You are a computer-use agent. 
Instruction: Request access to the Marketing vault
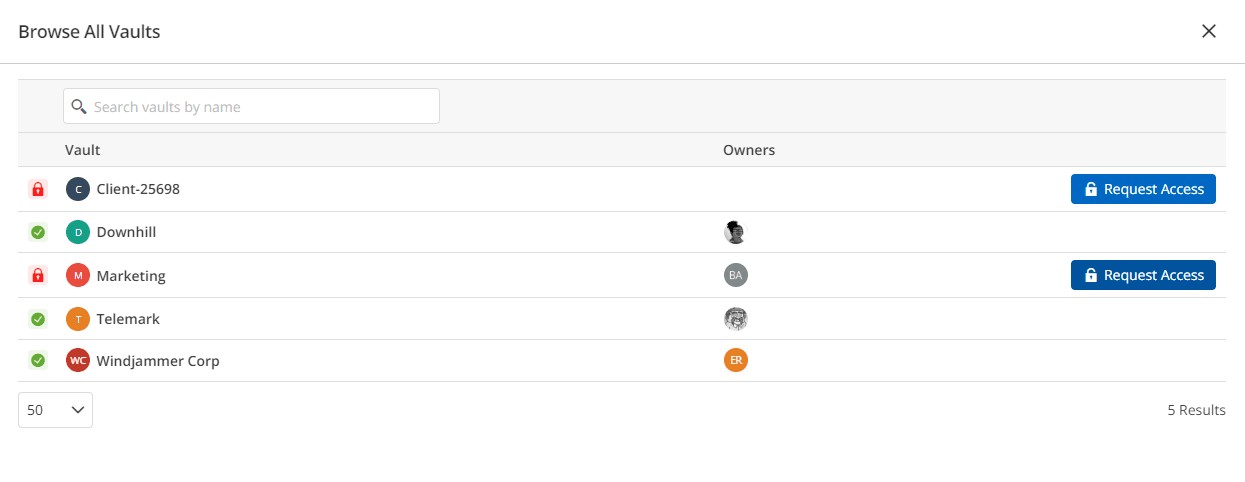pyautogui.click(x=1143, y=275)
